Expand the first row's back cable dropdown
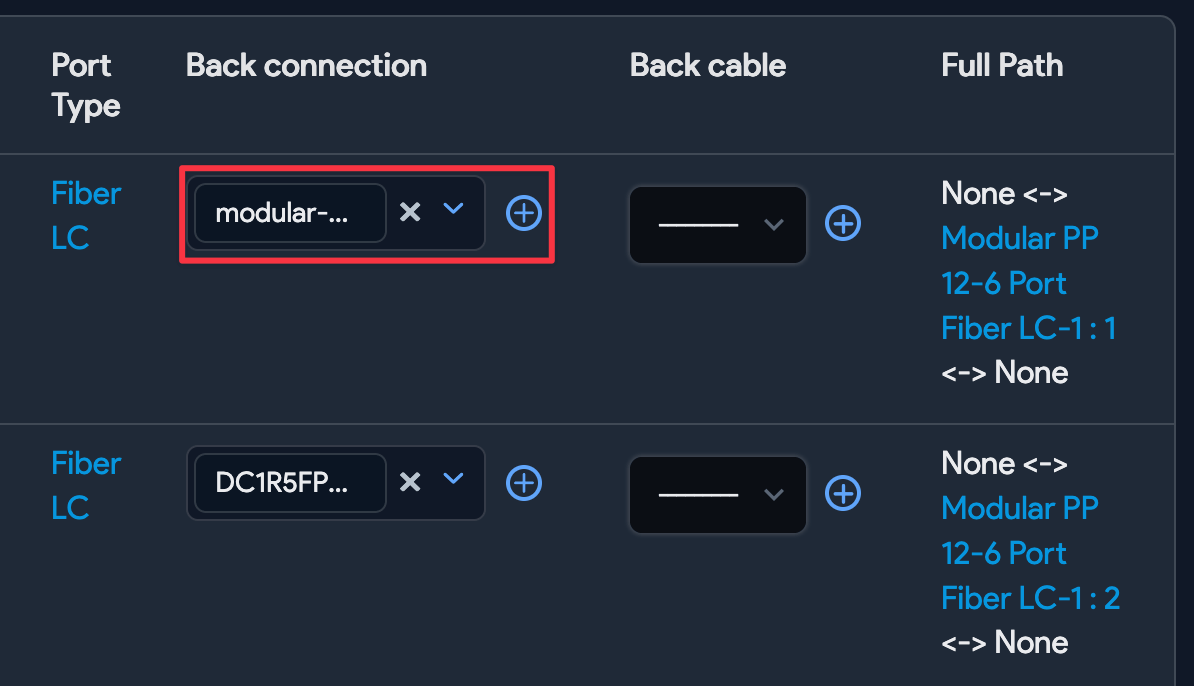Viewport: 1194px width, 686px height. click(x=775, y=224)
